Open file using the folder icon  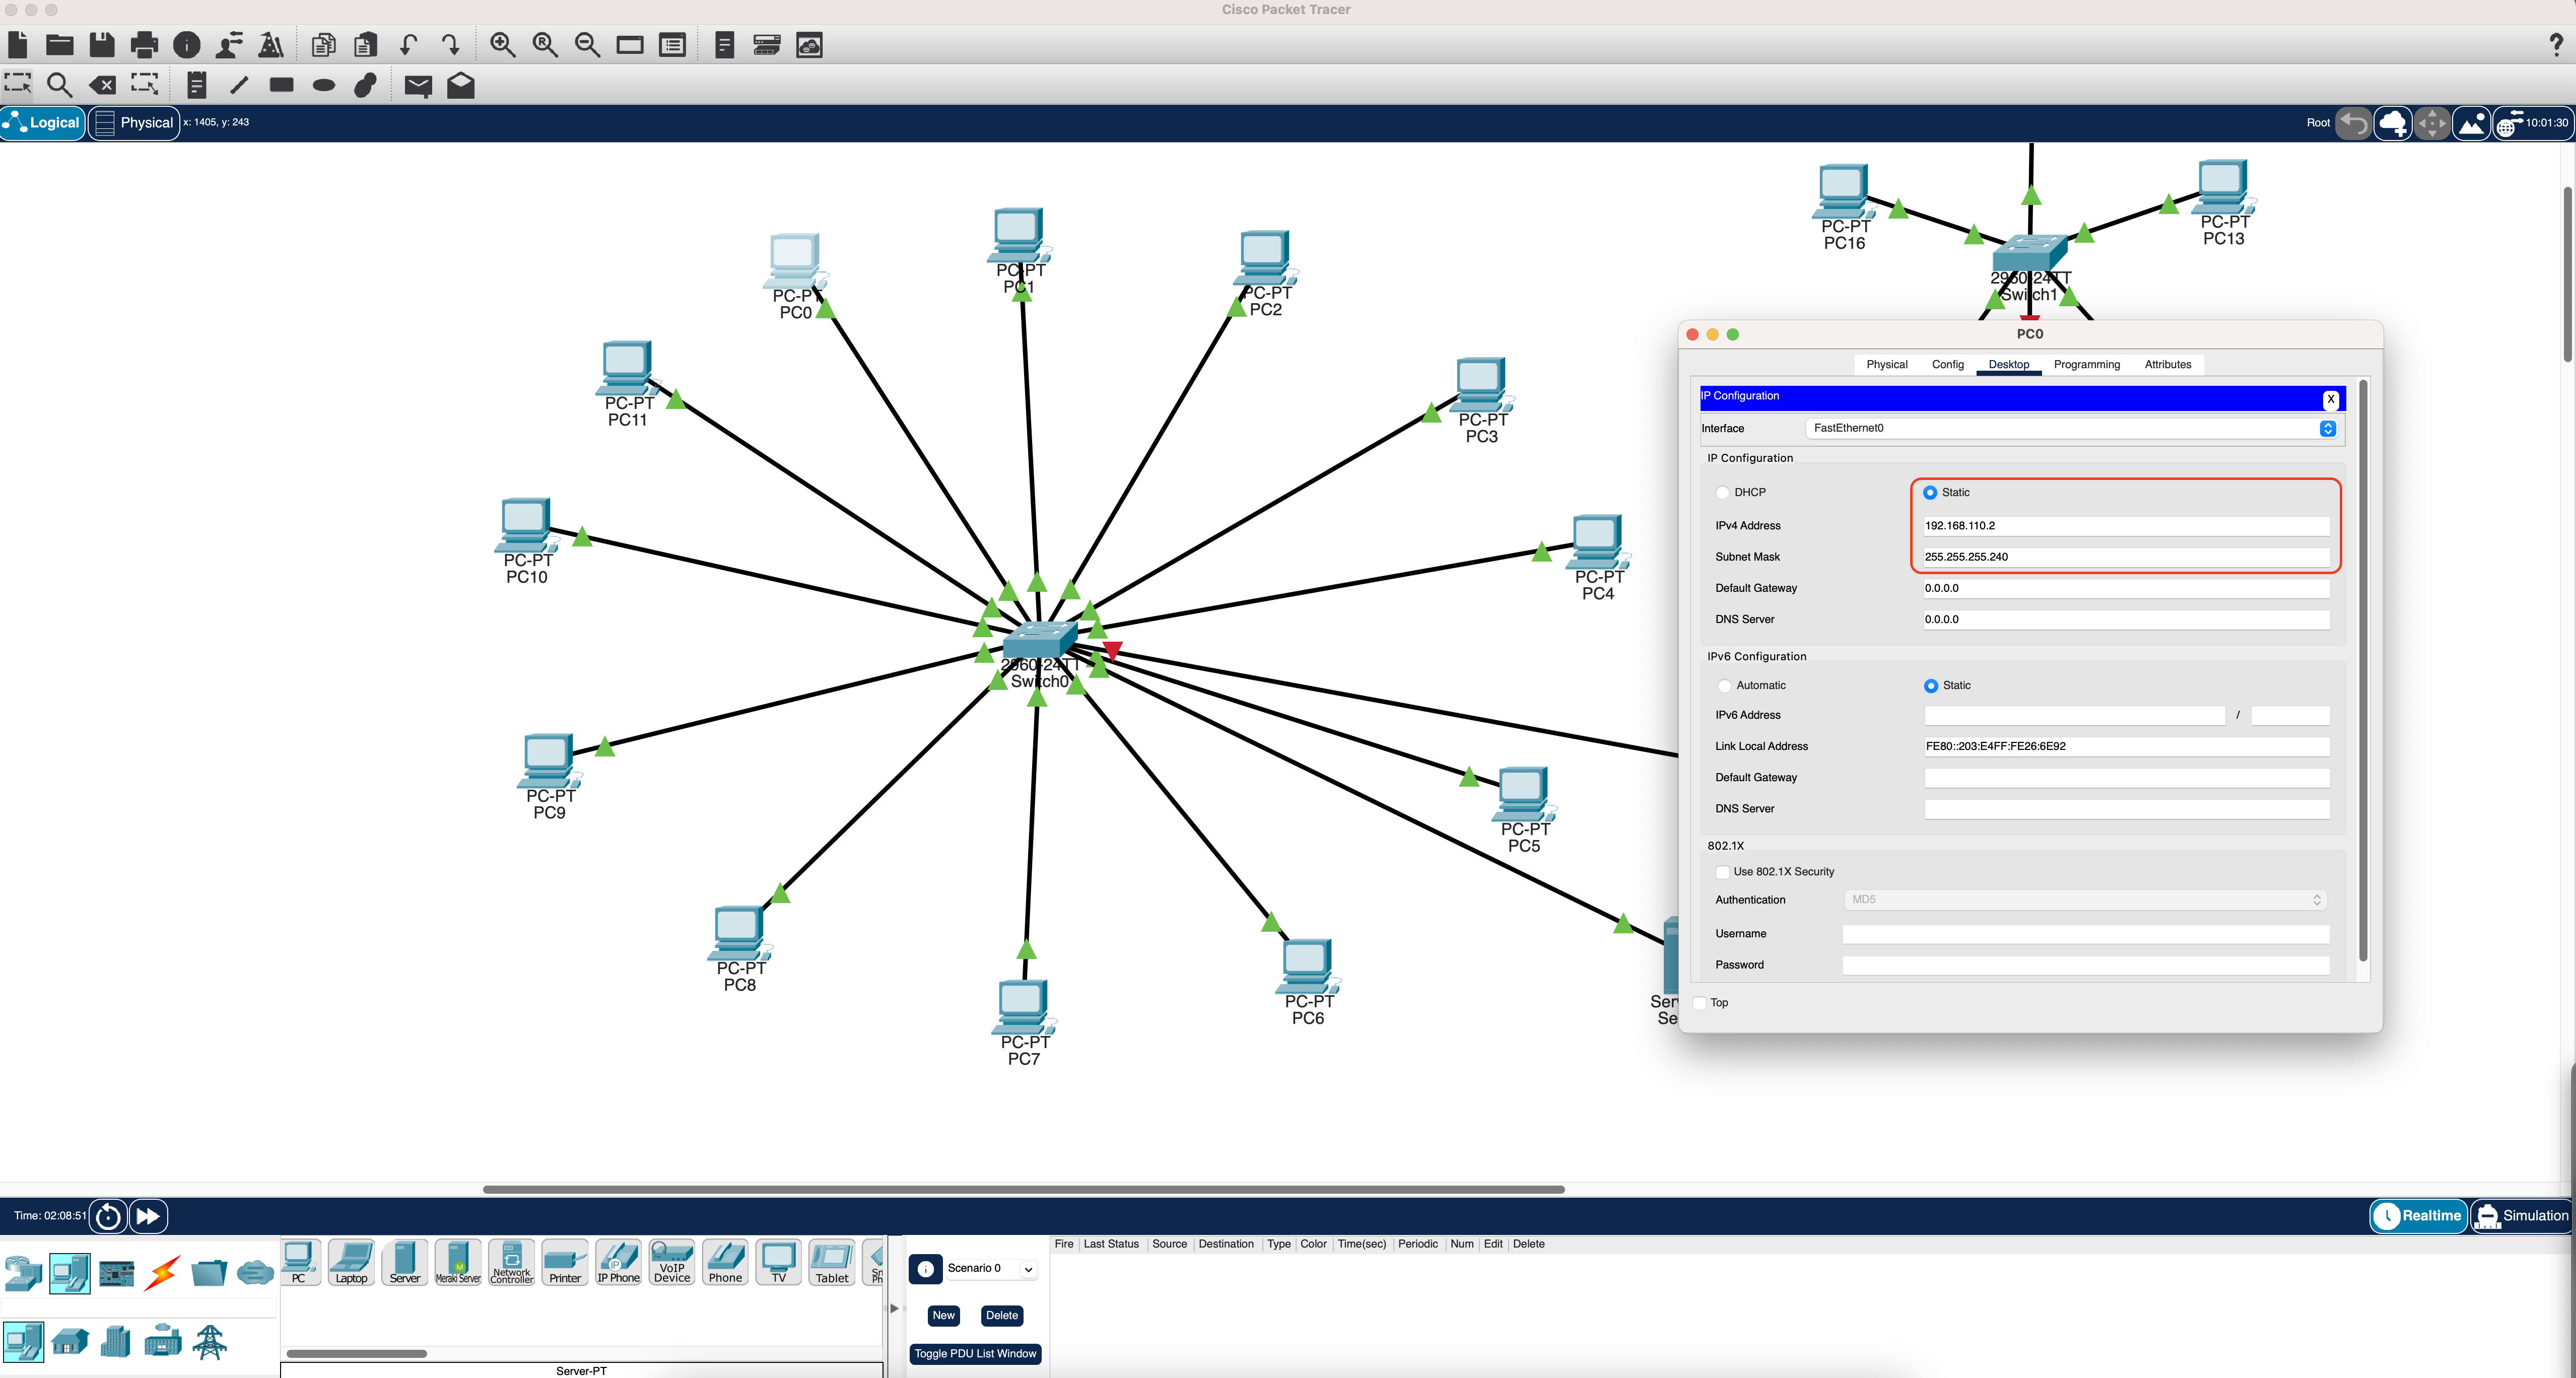tap(60, 45)
